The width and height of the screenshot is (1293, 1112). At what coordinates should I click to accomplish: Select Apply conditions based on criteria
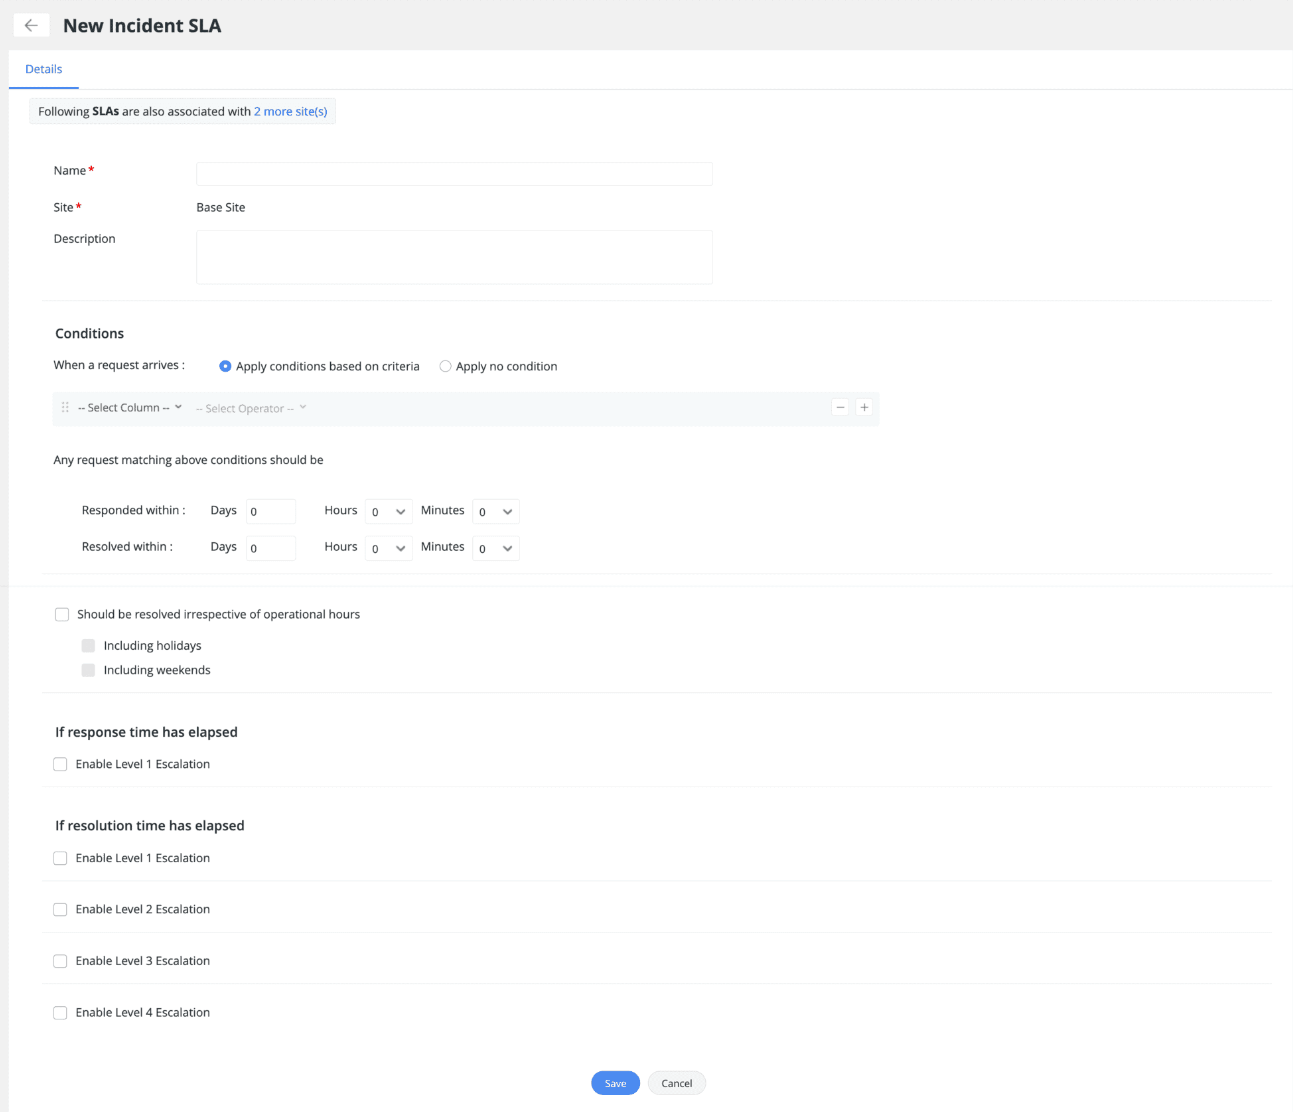coord(225,366)
